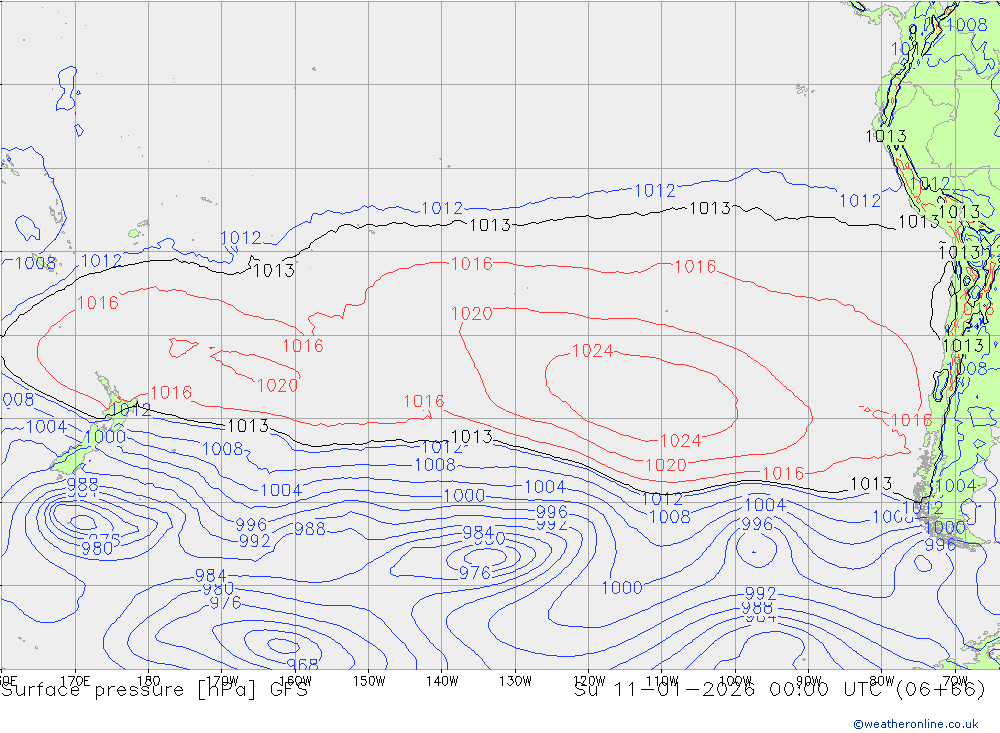Click the 1013 label near 160W upper contour
This screenshot has width=1000, height=733.
pos(274,270)
